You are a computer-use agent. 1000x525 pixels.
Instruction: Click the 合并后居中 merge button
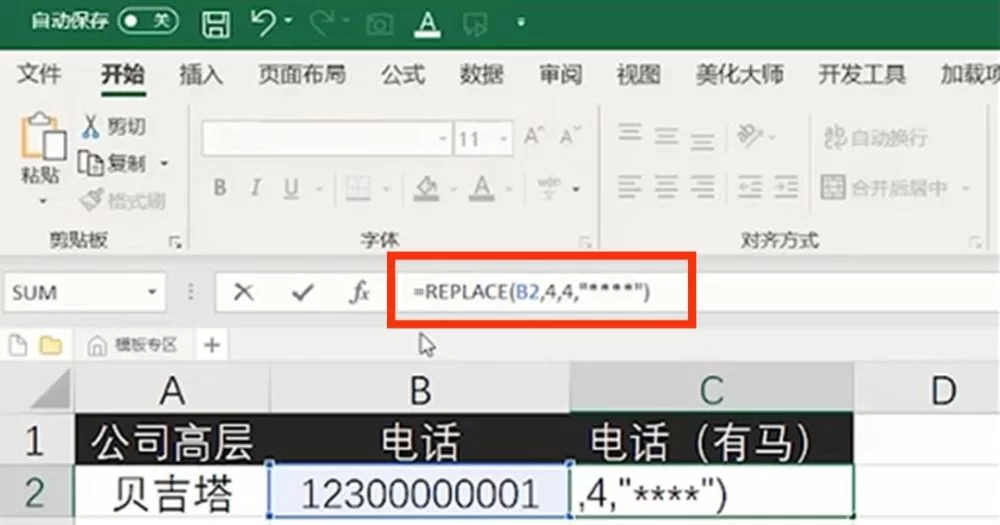pos(884,187)
